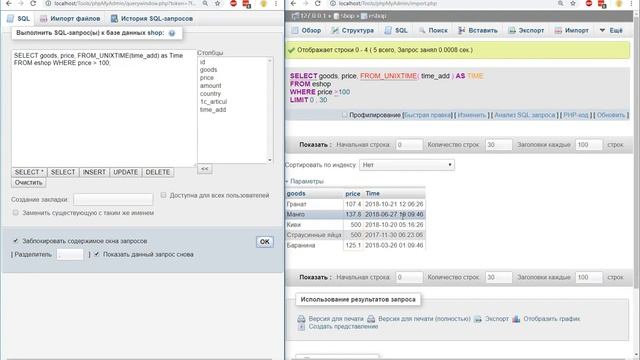Click PHP-код link
640x360 pixels.
pyautogui.click(x=576, y=115)
